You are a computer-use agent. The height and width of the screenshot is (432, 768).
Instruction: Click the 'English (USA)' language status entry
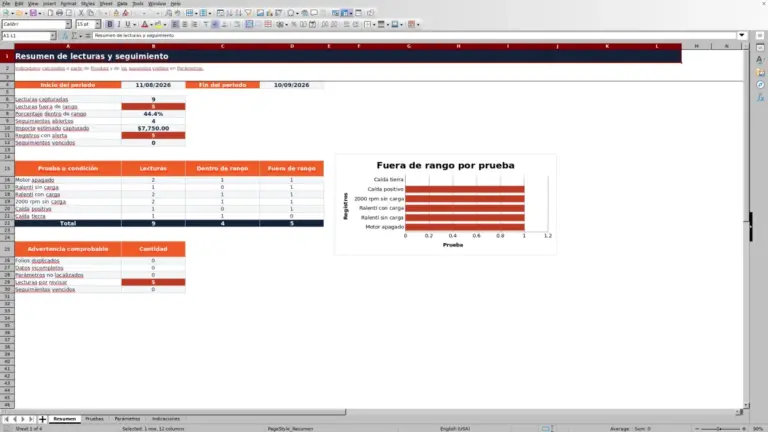click(455, 429)
